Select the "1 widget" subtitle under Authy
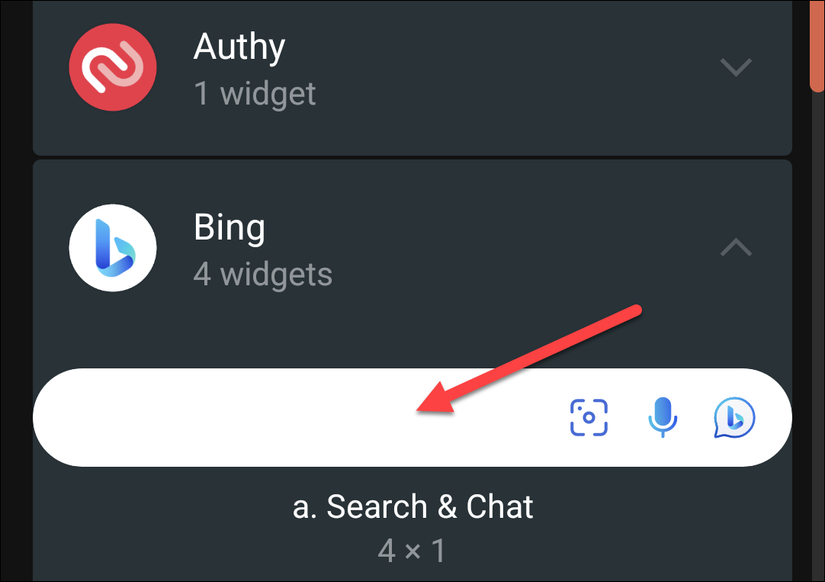The width and height of the screenshot is (825, 582). [x=255, y=94]
